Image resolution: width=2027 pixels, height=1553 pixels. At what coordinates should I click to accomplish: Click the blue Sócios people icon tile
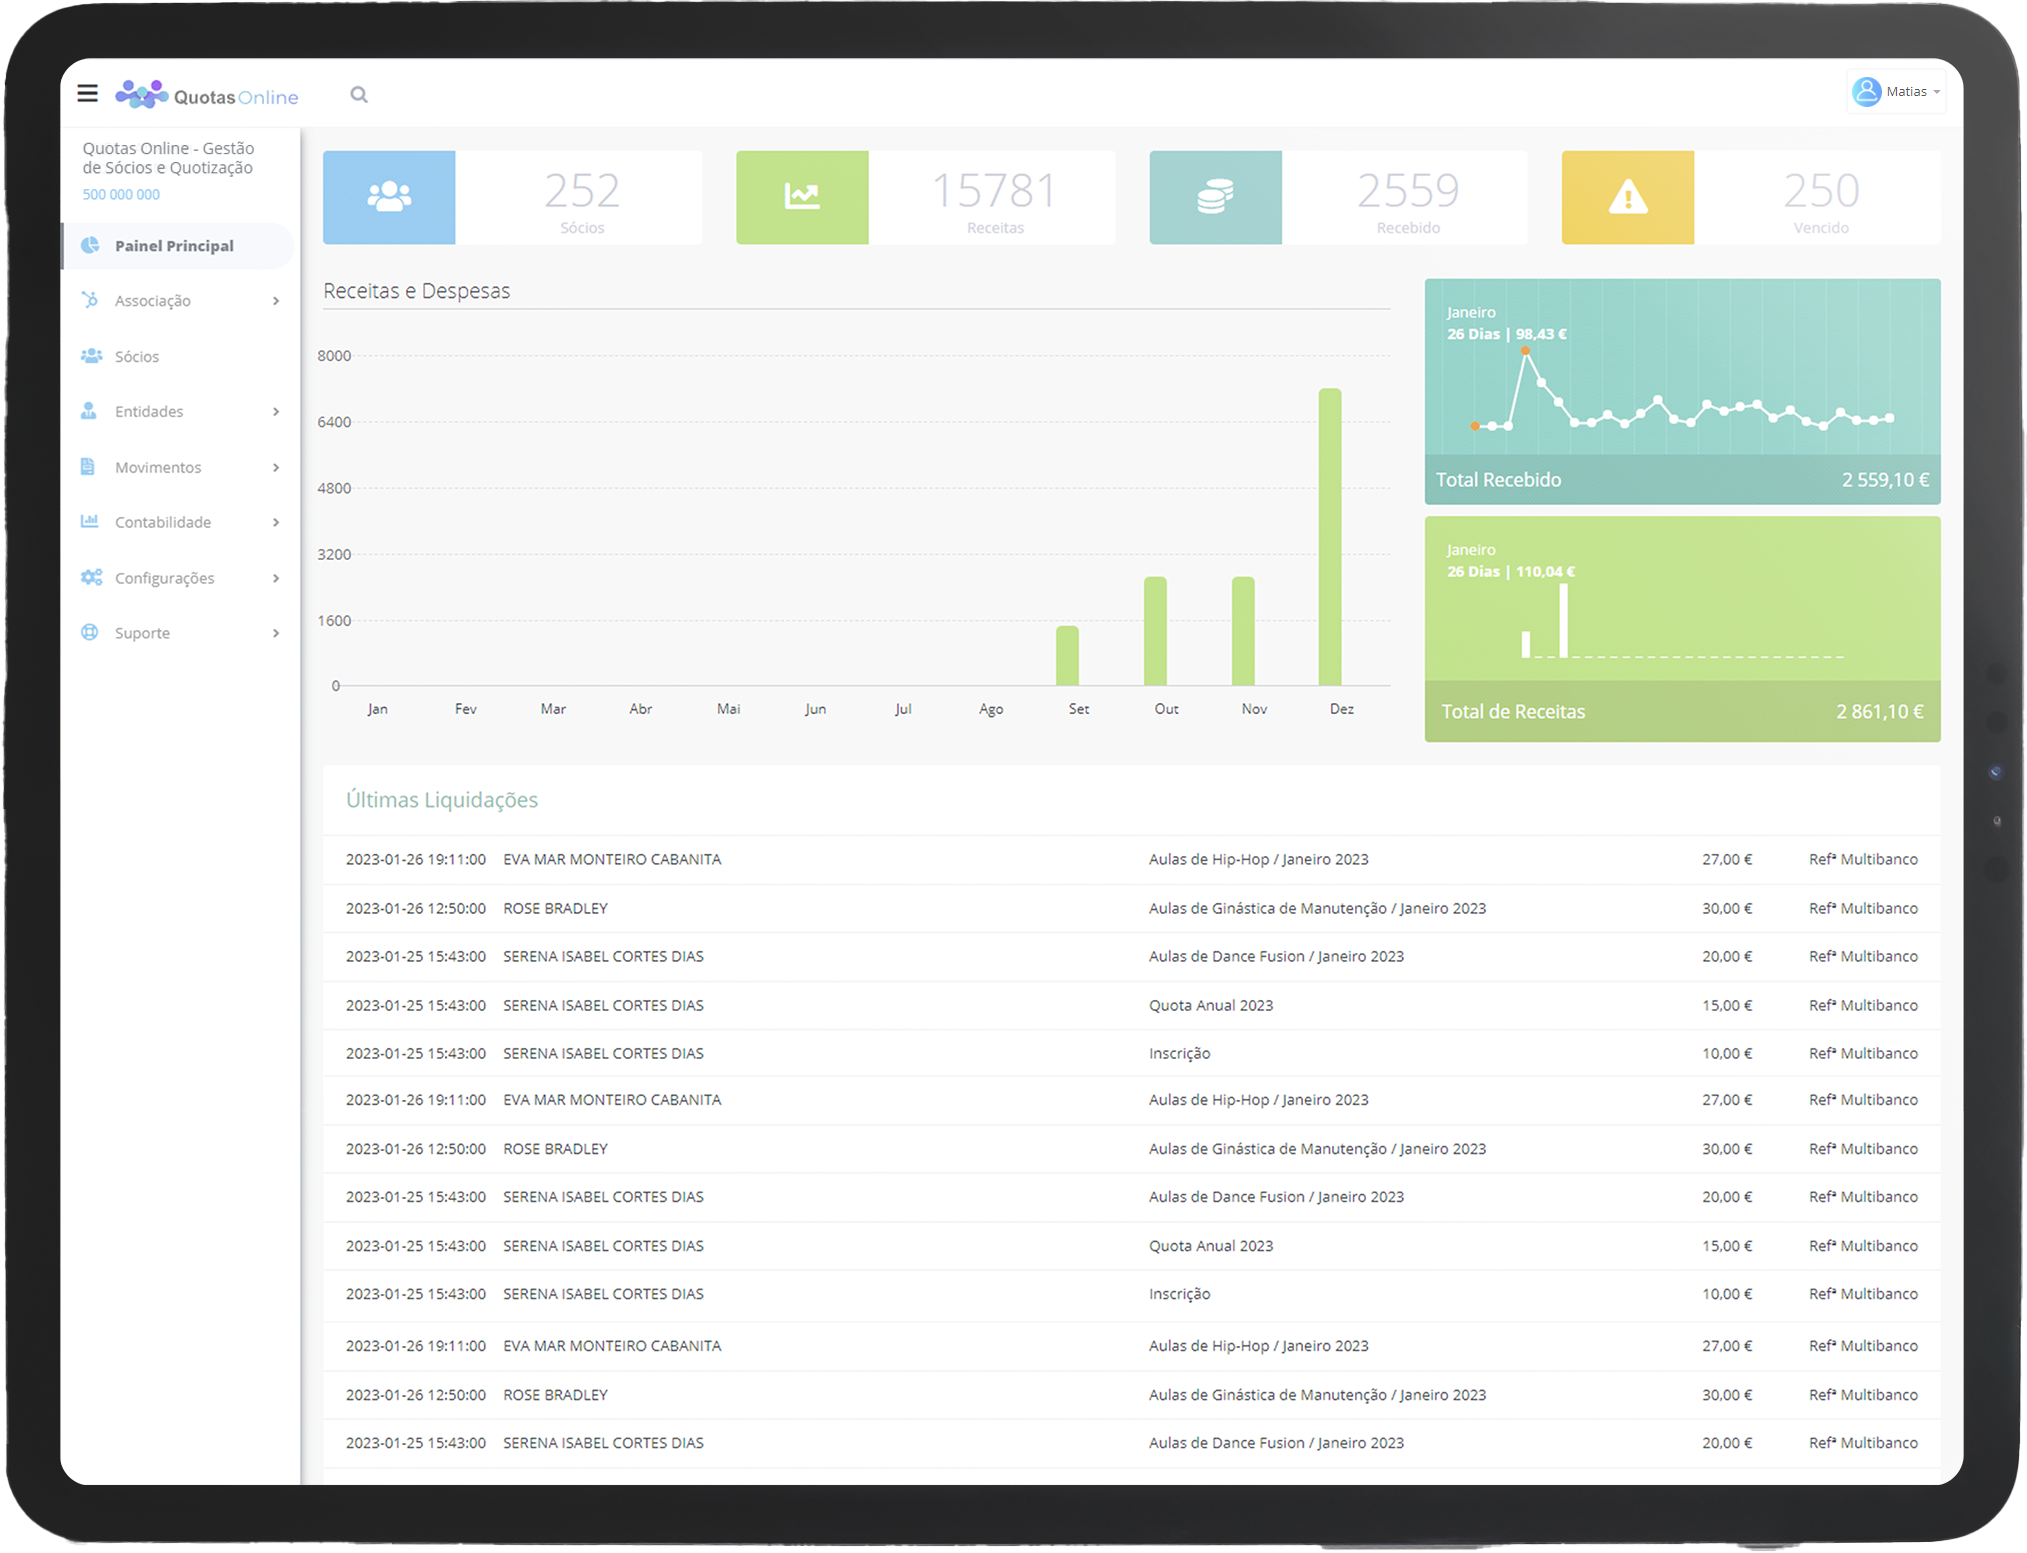tap(389, 197)
